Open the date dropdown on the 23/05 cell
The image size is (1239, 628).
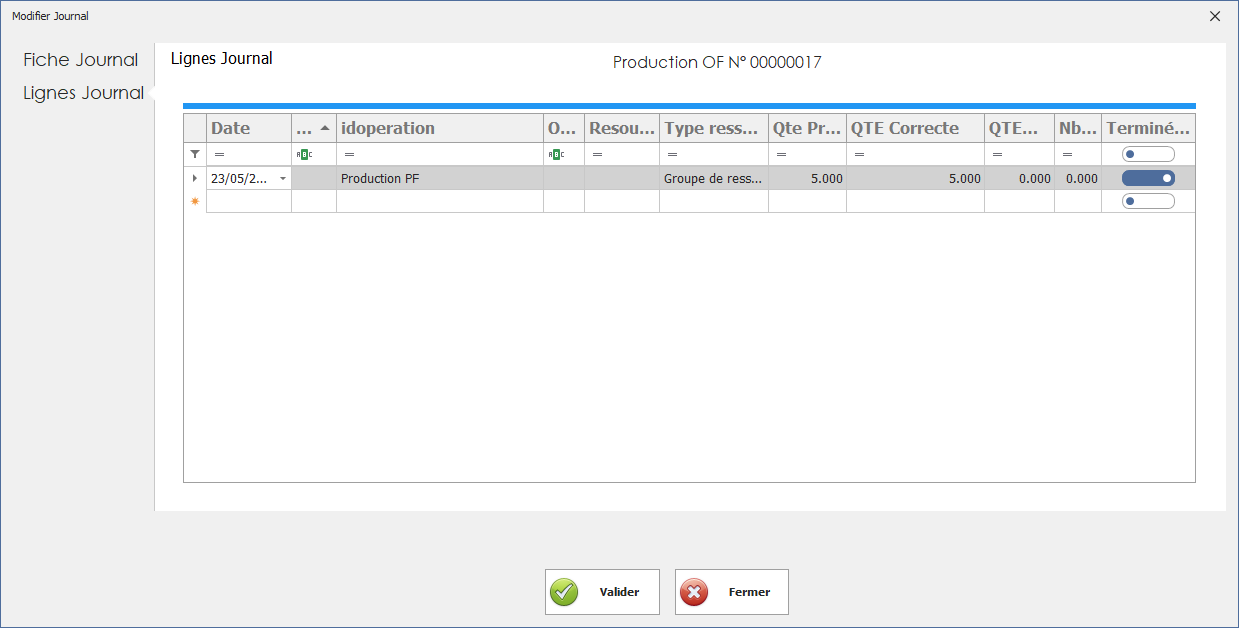[282, 178]
